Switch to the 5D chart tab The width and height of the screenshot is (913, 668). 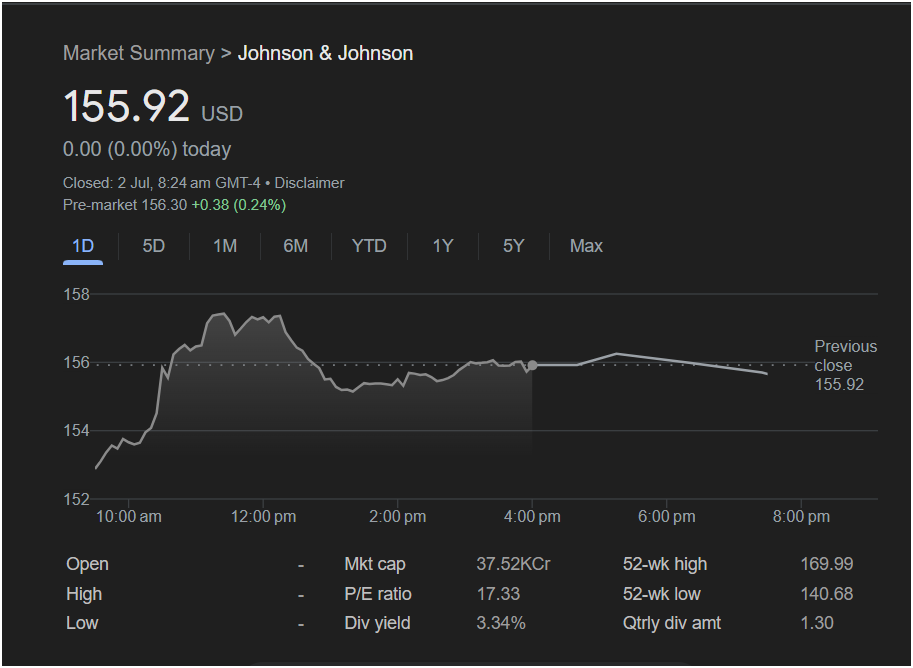click(154, 246)
